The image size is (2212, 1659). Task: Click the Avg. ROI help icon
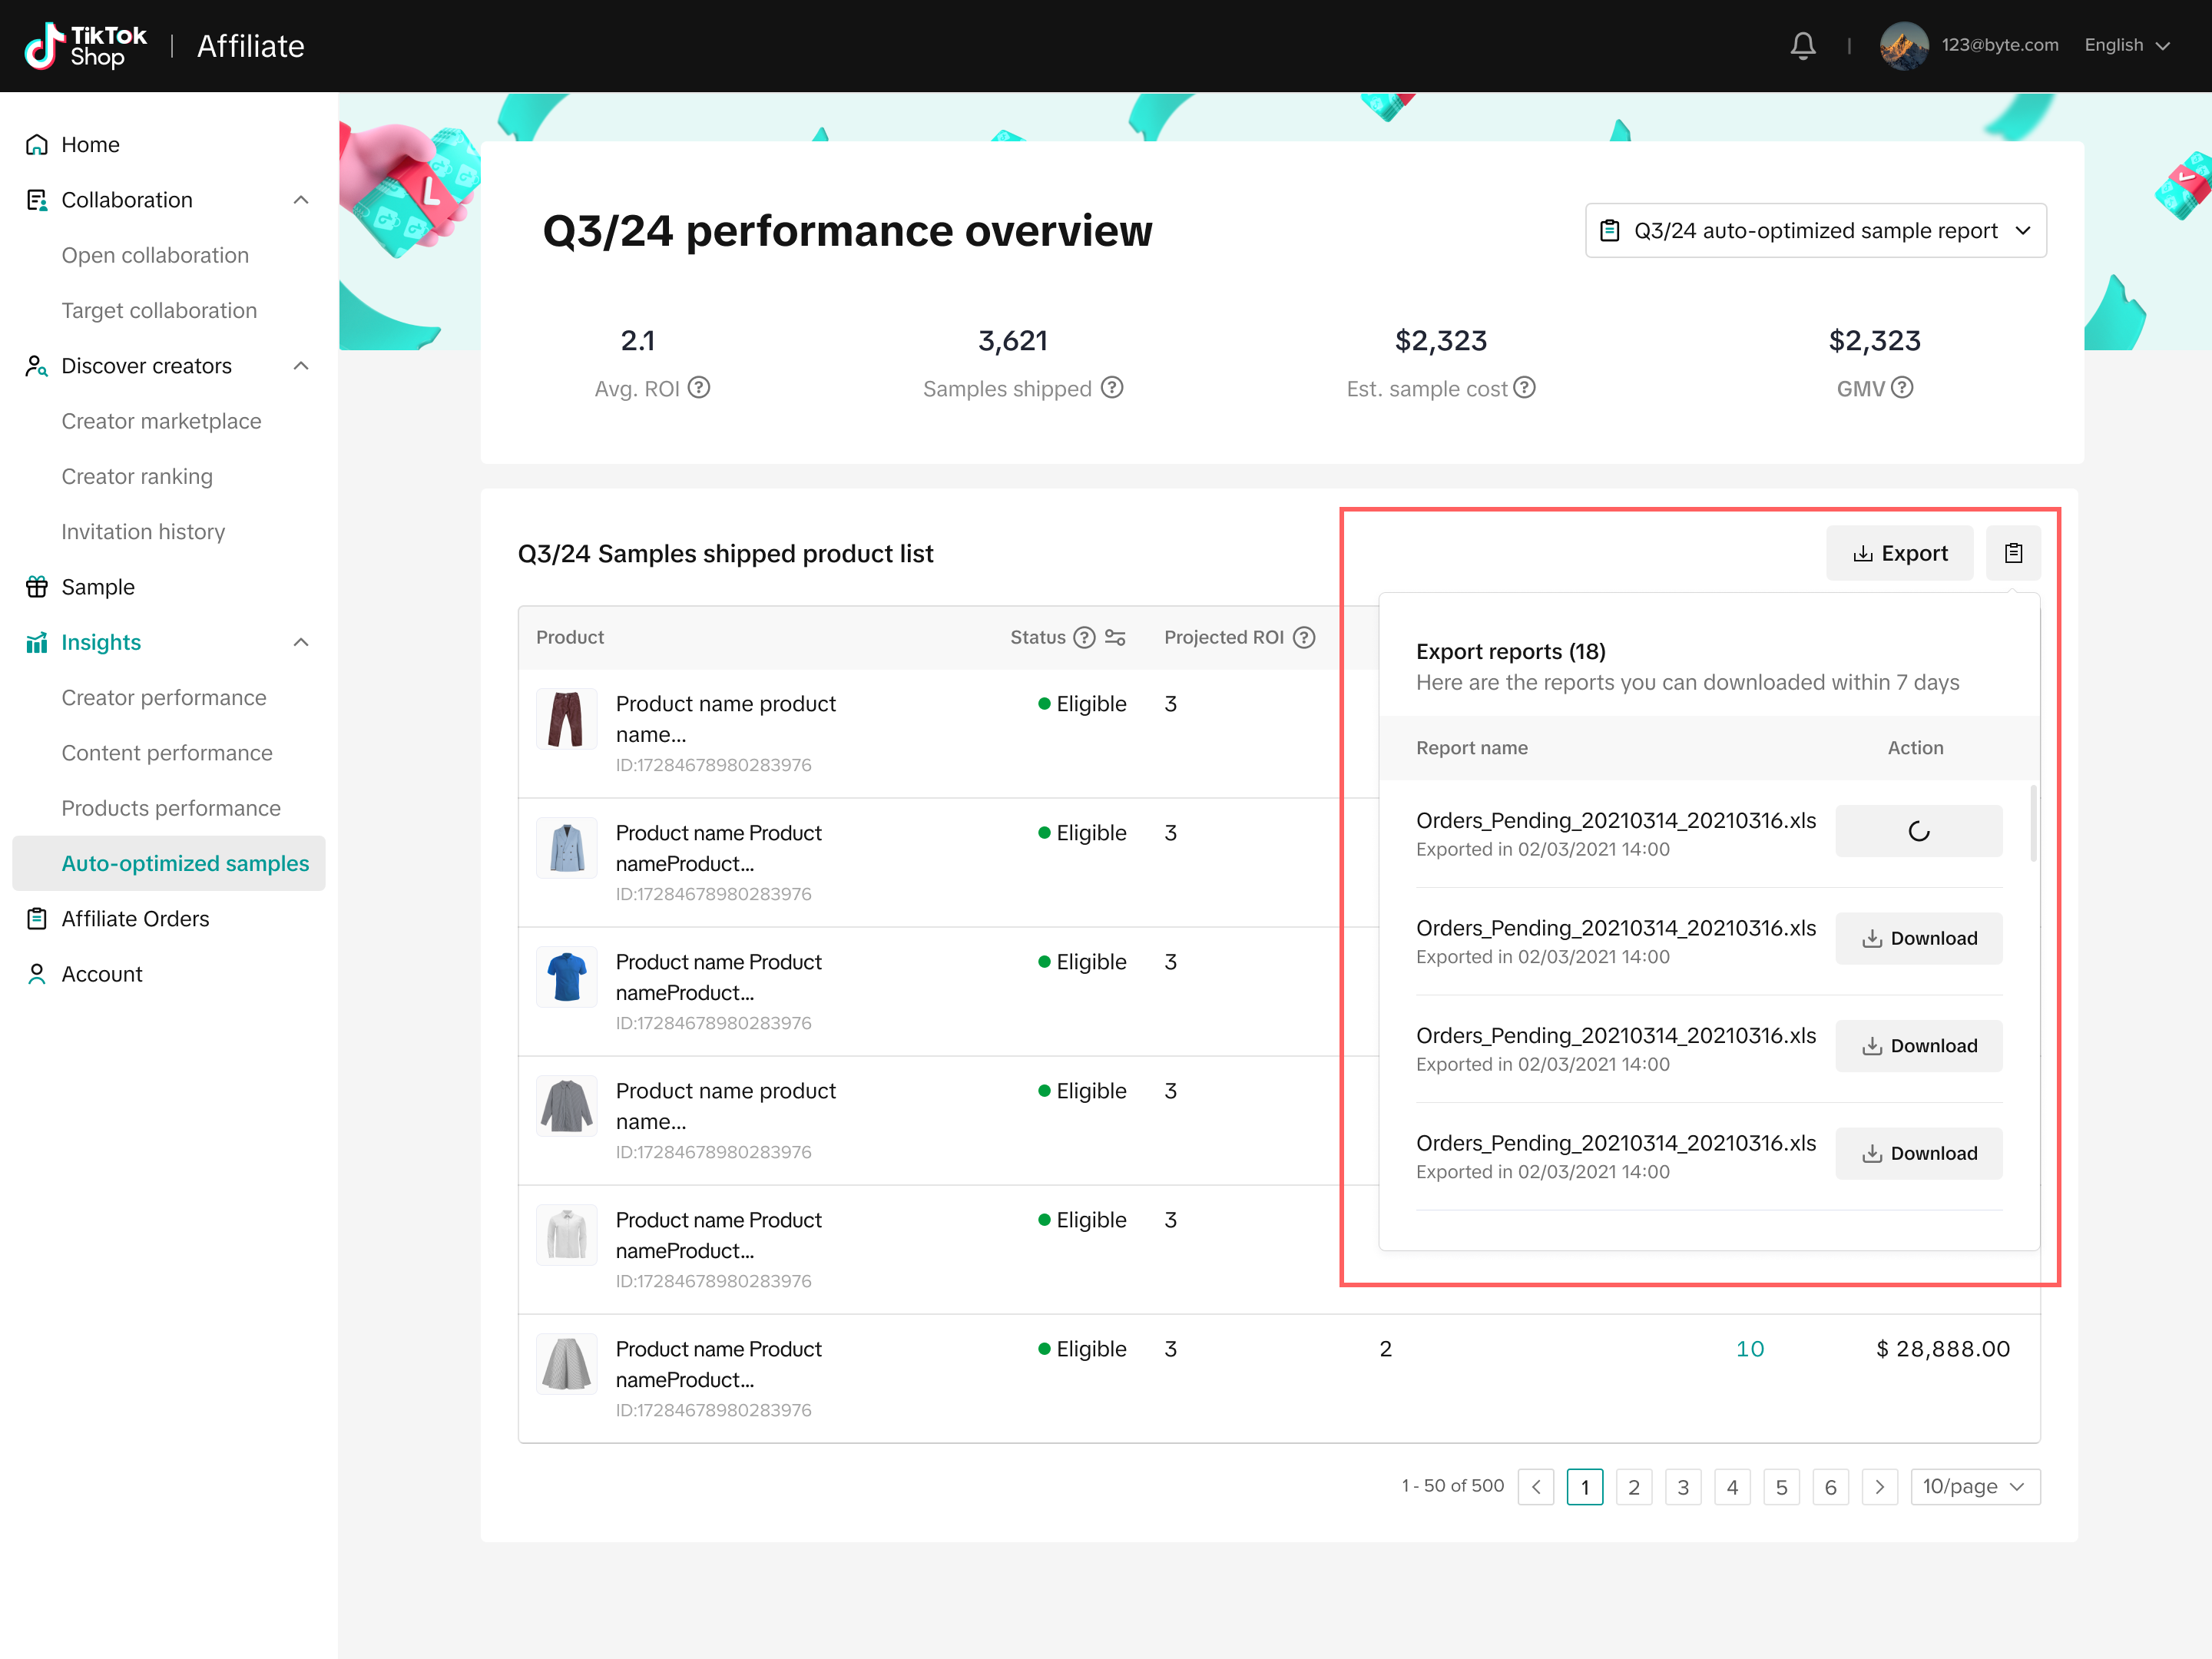pos(699,388)
